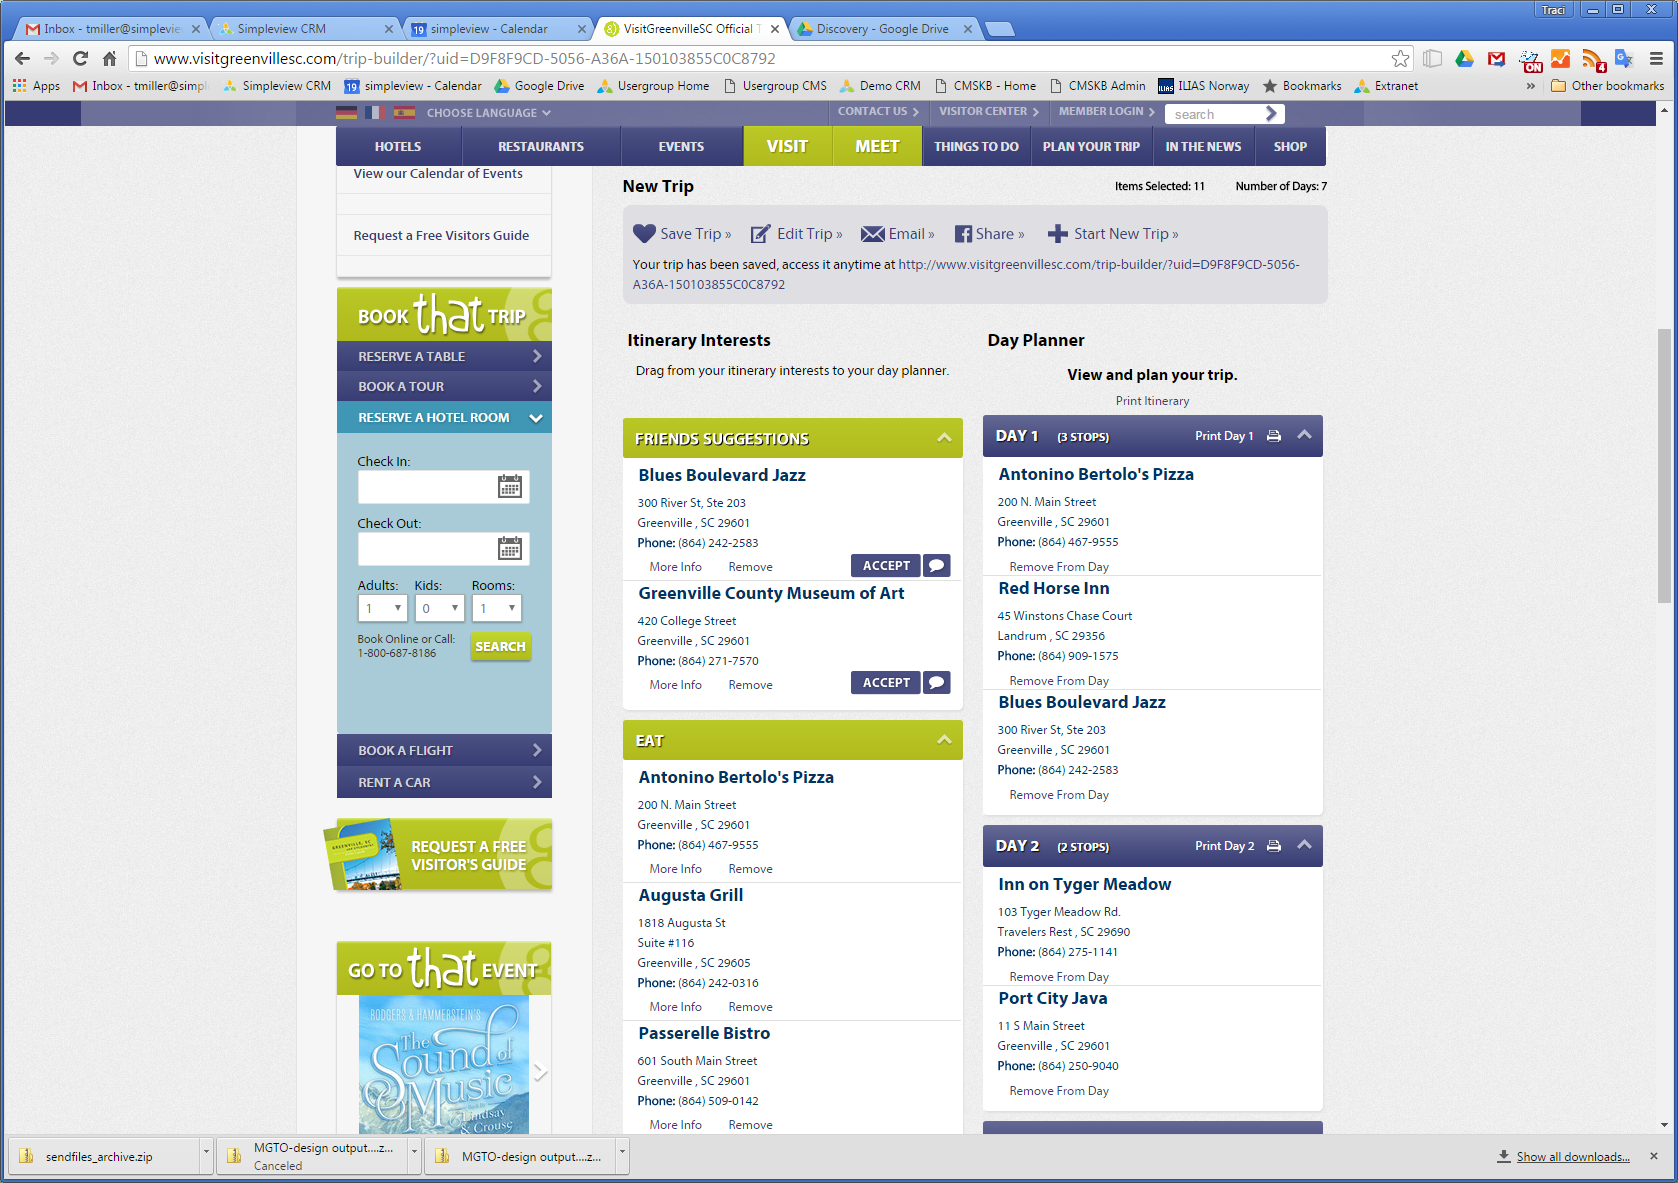The image size is (1678, 1183).
Task: Open the Adults count dropdown
Action: click(383, 608)
